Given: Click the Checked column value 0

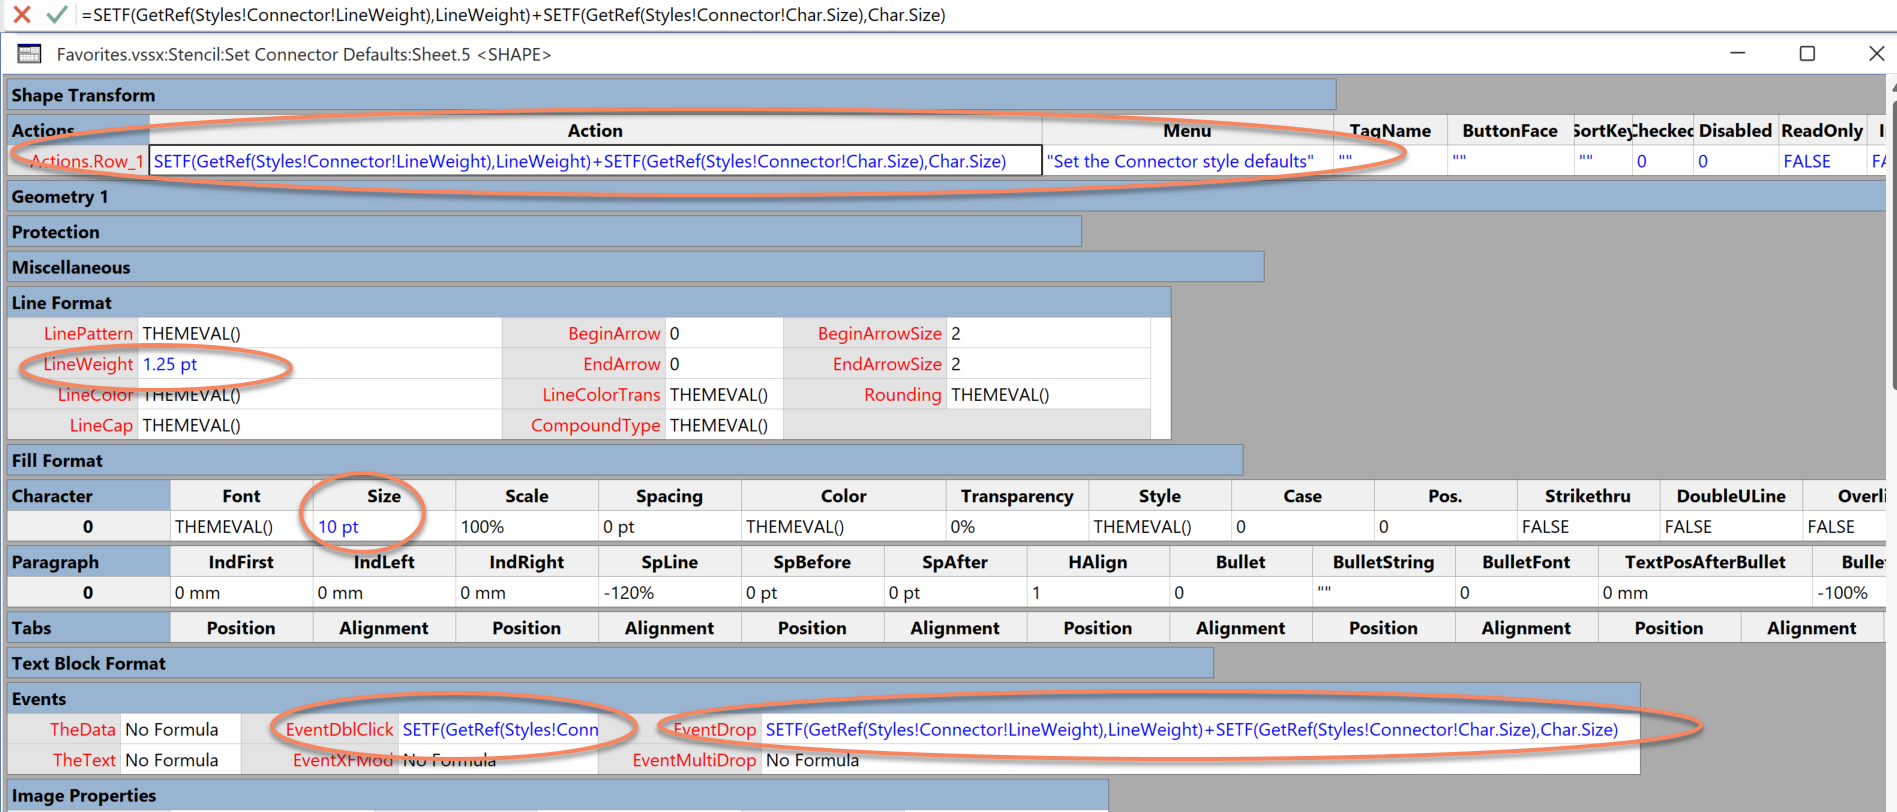Looking at the screenshot, I should (x=1662, y=161).
